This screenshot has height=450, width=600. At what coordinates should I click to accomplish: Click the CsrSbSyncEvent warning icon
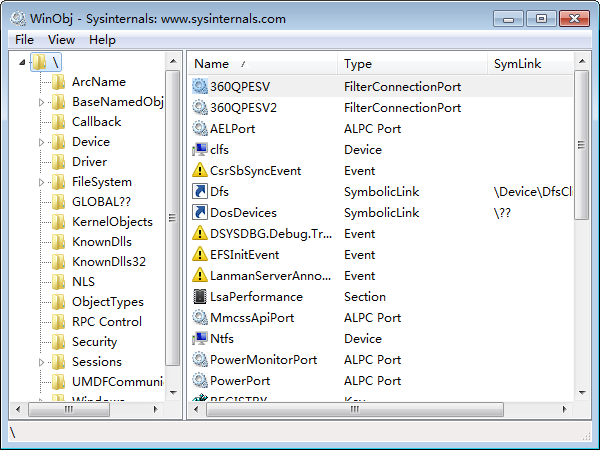200,170
